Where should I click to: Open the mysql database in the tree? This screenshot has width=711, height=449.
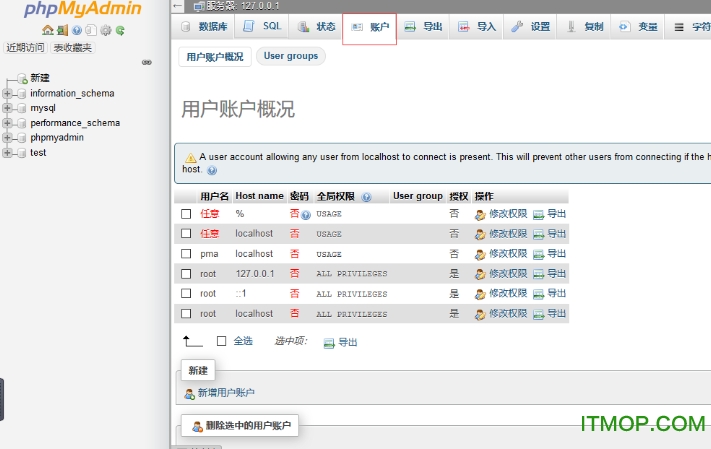pos(43,108)
